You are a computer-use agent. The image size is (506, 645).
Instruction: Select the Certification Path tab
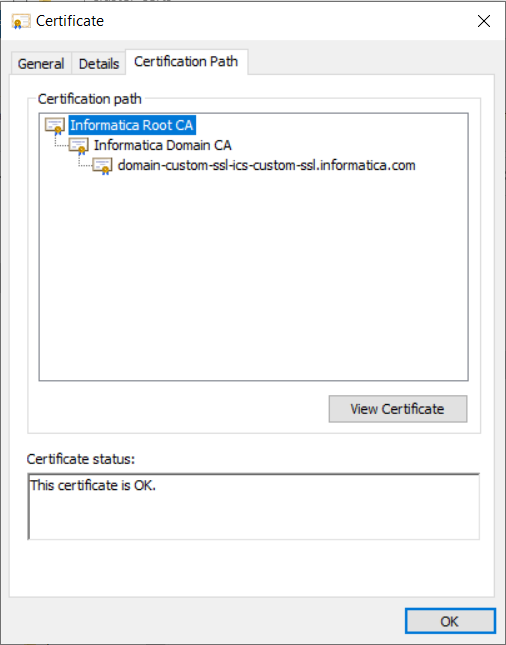click(x=186, y=62)
